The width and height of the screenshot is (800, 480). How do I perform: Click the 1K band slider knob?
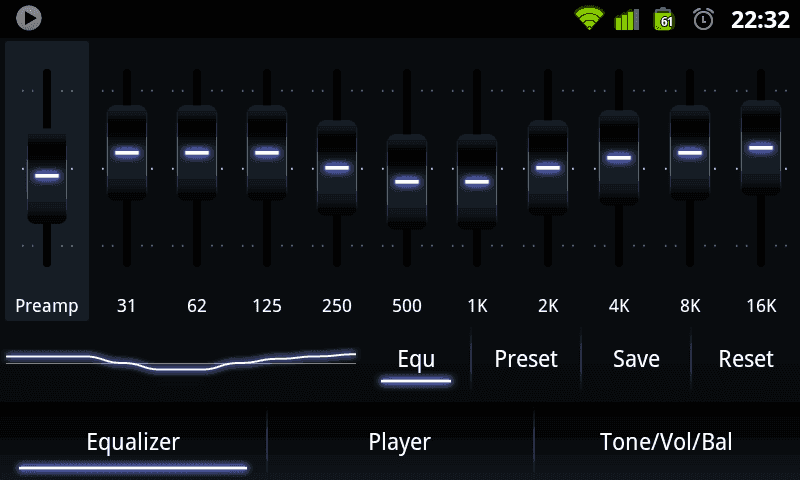[x=477, y=182]
